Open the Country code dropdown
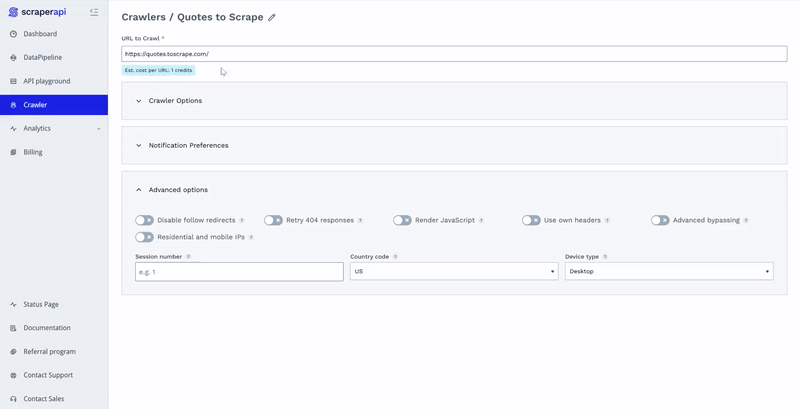The width and height of the screenshot is (800, 409). tap(453, 271)
